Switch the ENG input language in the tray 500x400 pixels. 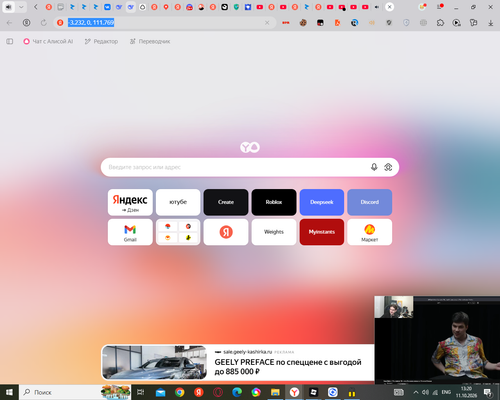(x=446, y=392)
